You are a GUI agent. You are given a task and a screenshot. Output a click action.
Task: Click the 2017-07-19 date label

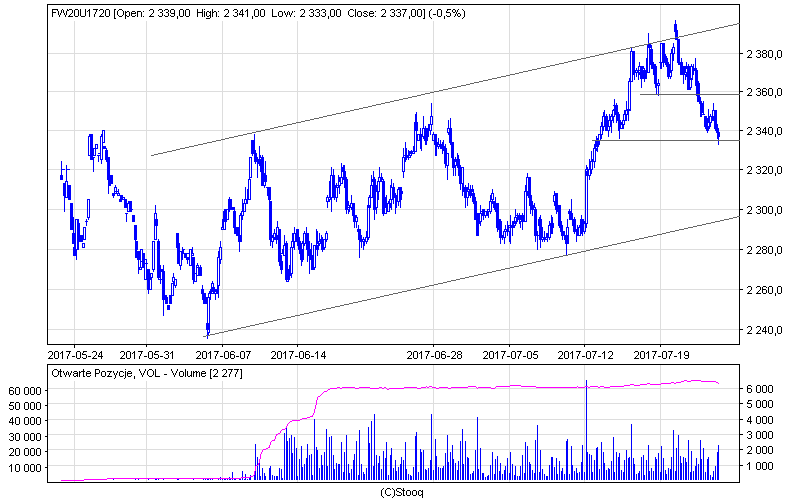click(x=661, y=355)
